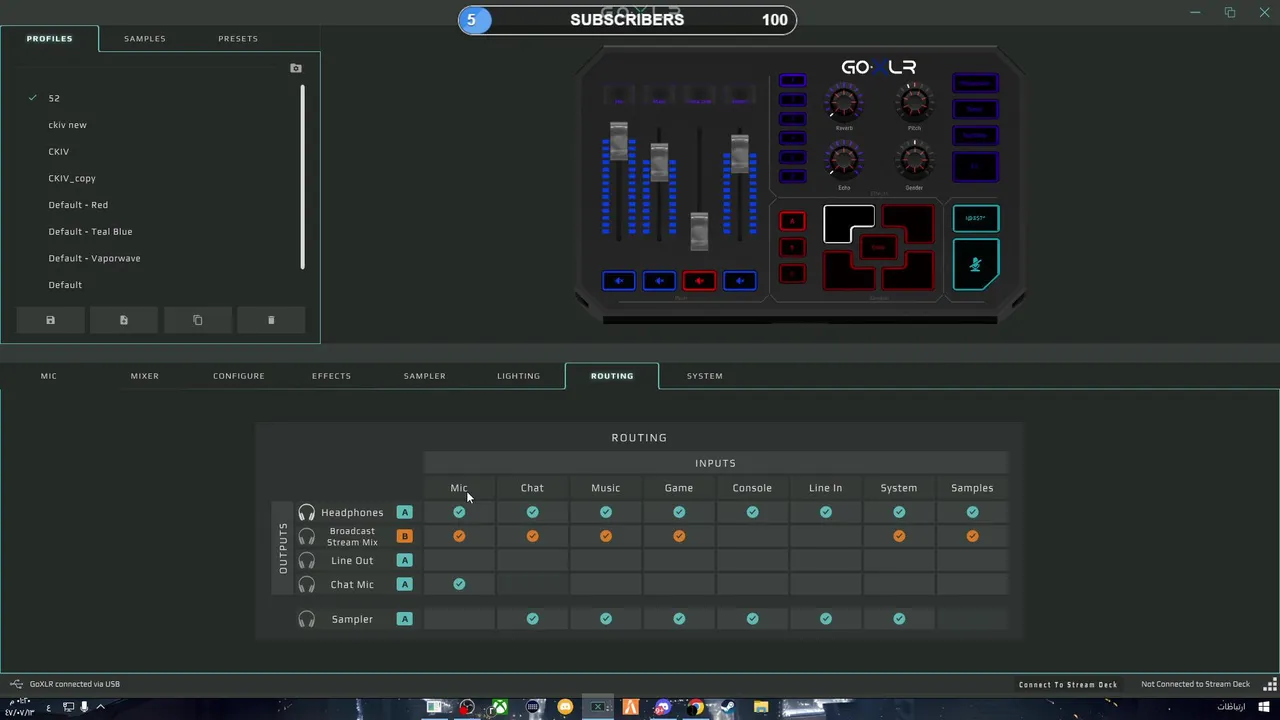Screen dimensions: 1280x720
Task: Click the sampler Clear button on the device
Action: tap(878, 247)
